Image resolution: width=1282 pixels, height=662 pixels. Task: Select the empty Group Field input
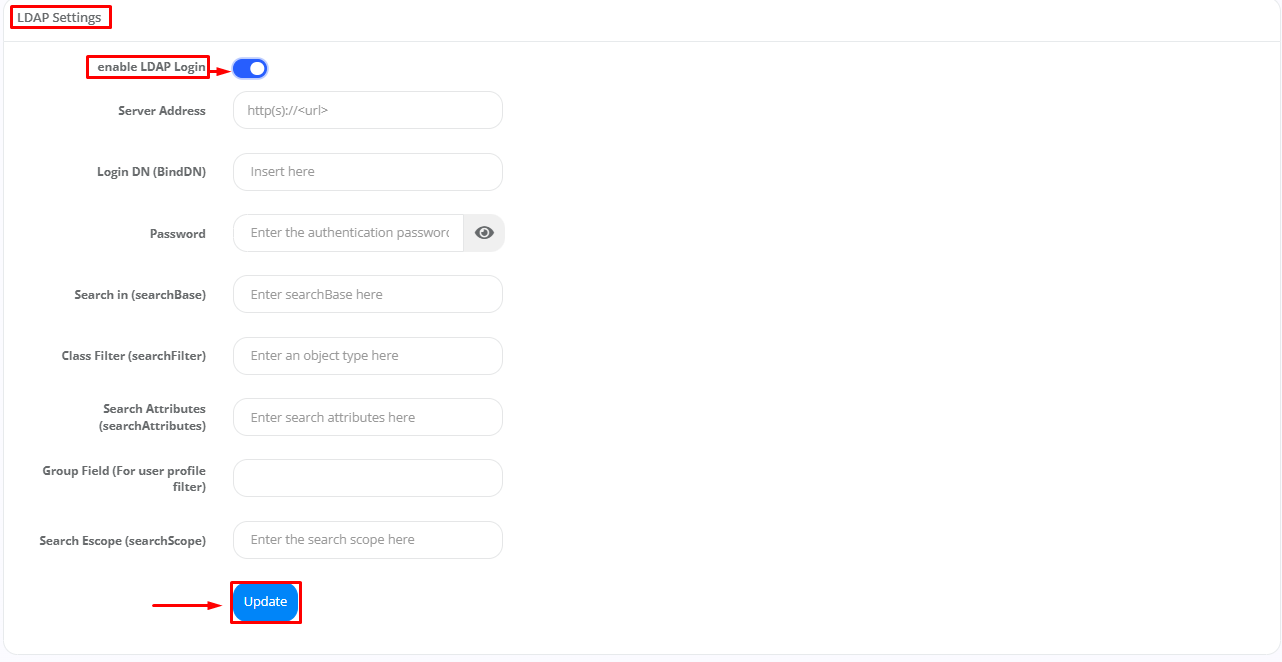tap(367, 478)
